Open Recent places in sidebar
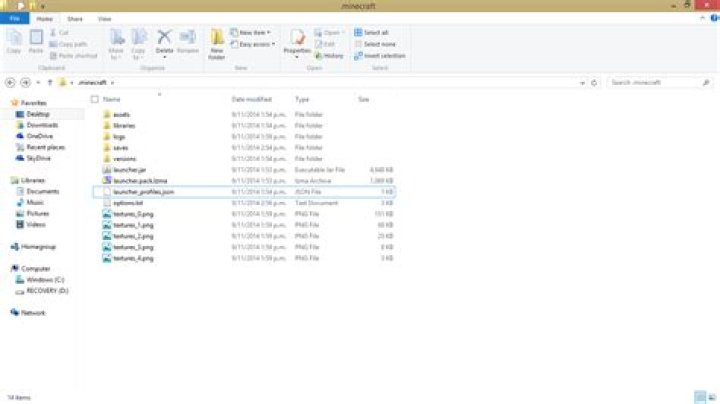The width and height of the screenshot is (720, 404). 45,147
